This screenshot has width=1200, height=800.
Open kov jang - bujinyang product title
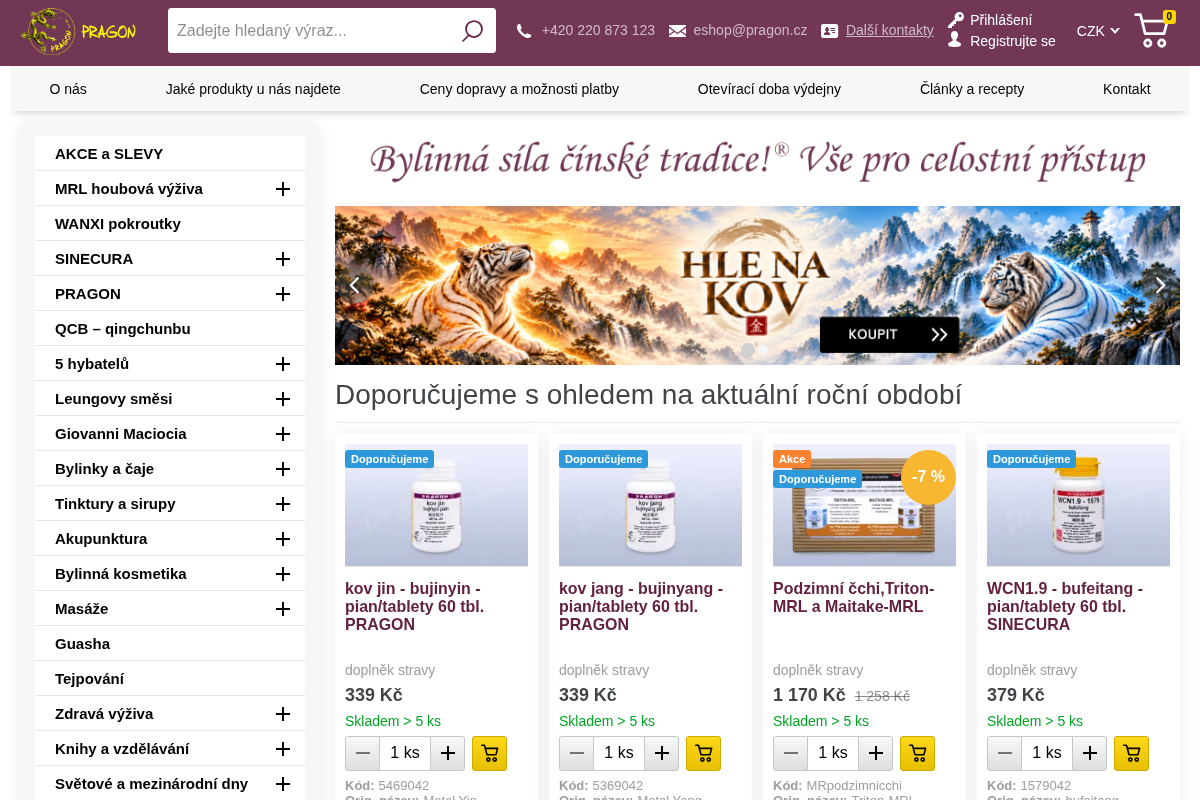coord(641,607)
